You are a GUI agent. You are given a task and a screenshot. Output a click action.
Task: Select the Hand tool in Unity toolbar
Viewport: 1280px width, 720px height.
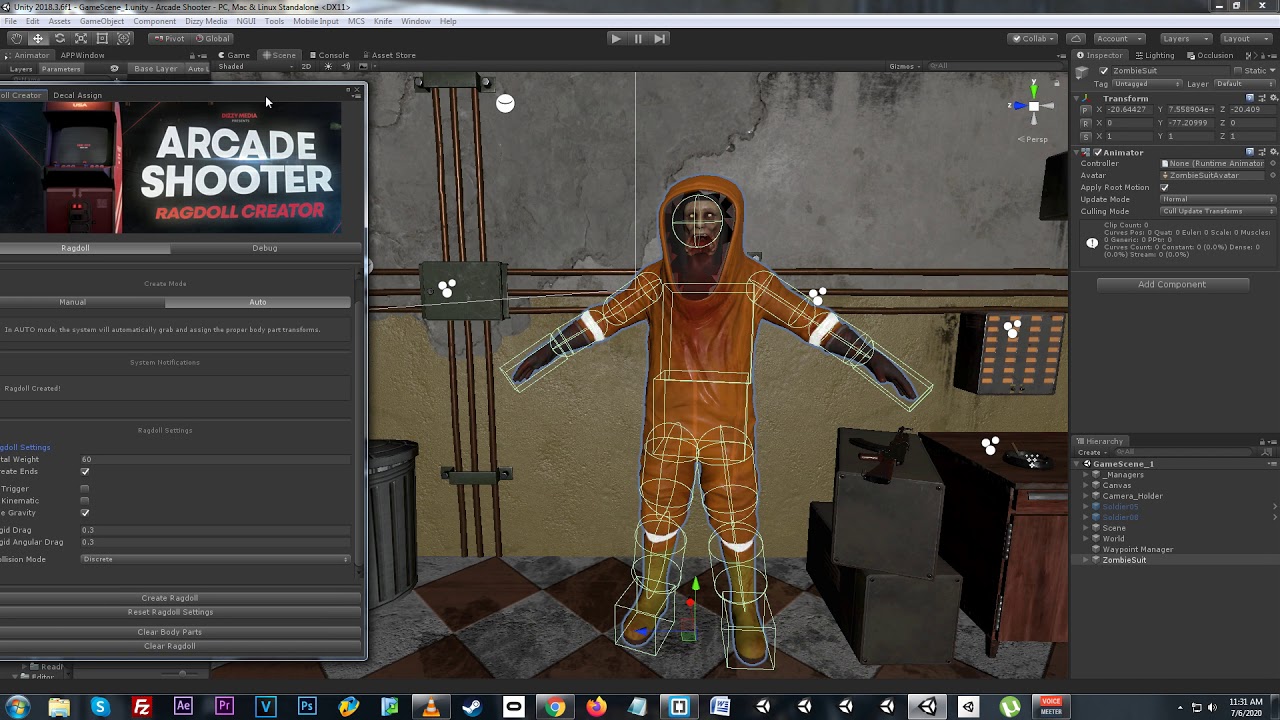pyautogui.click(x=16, y=38)
